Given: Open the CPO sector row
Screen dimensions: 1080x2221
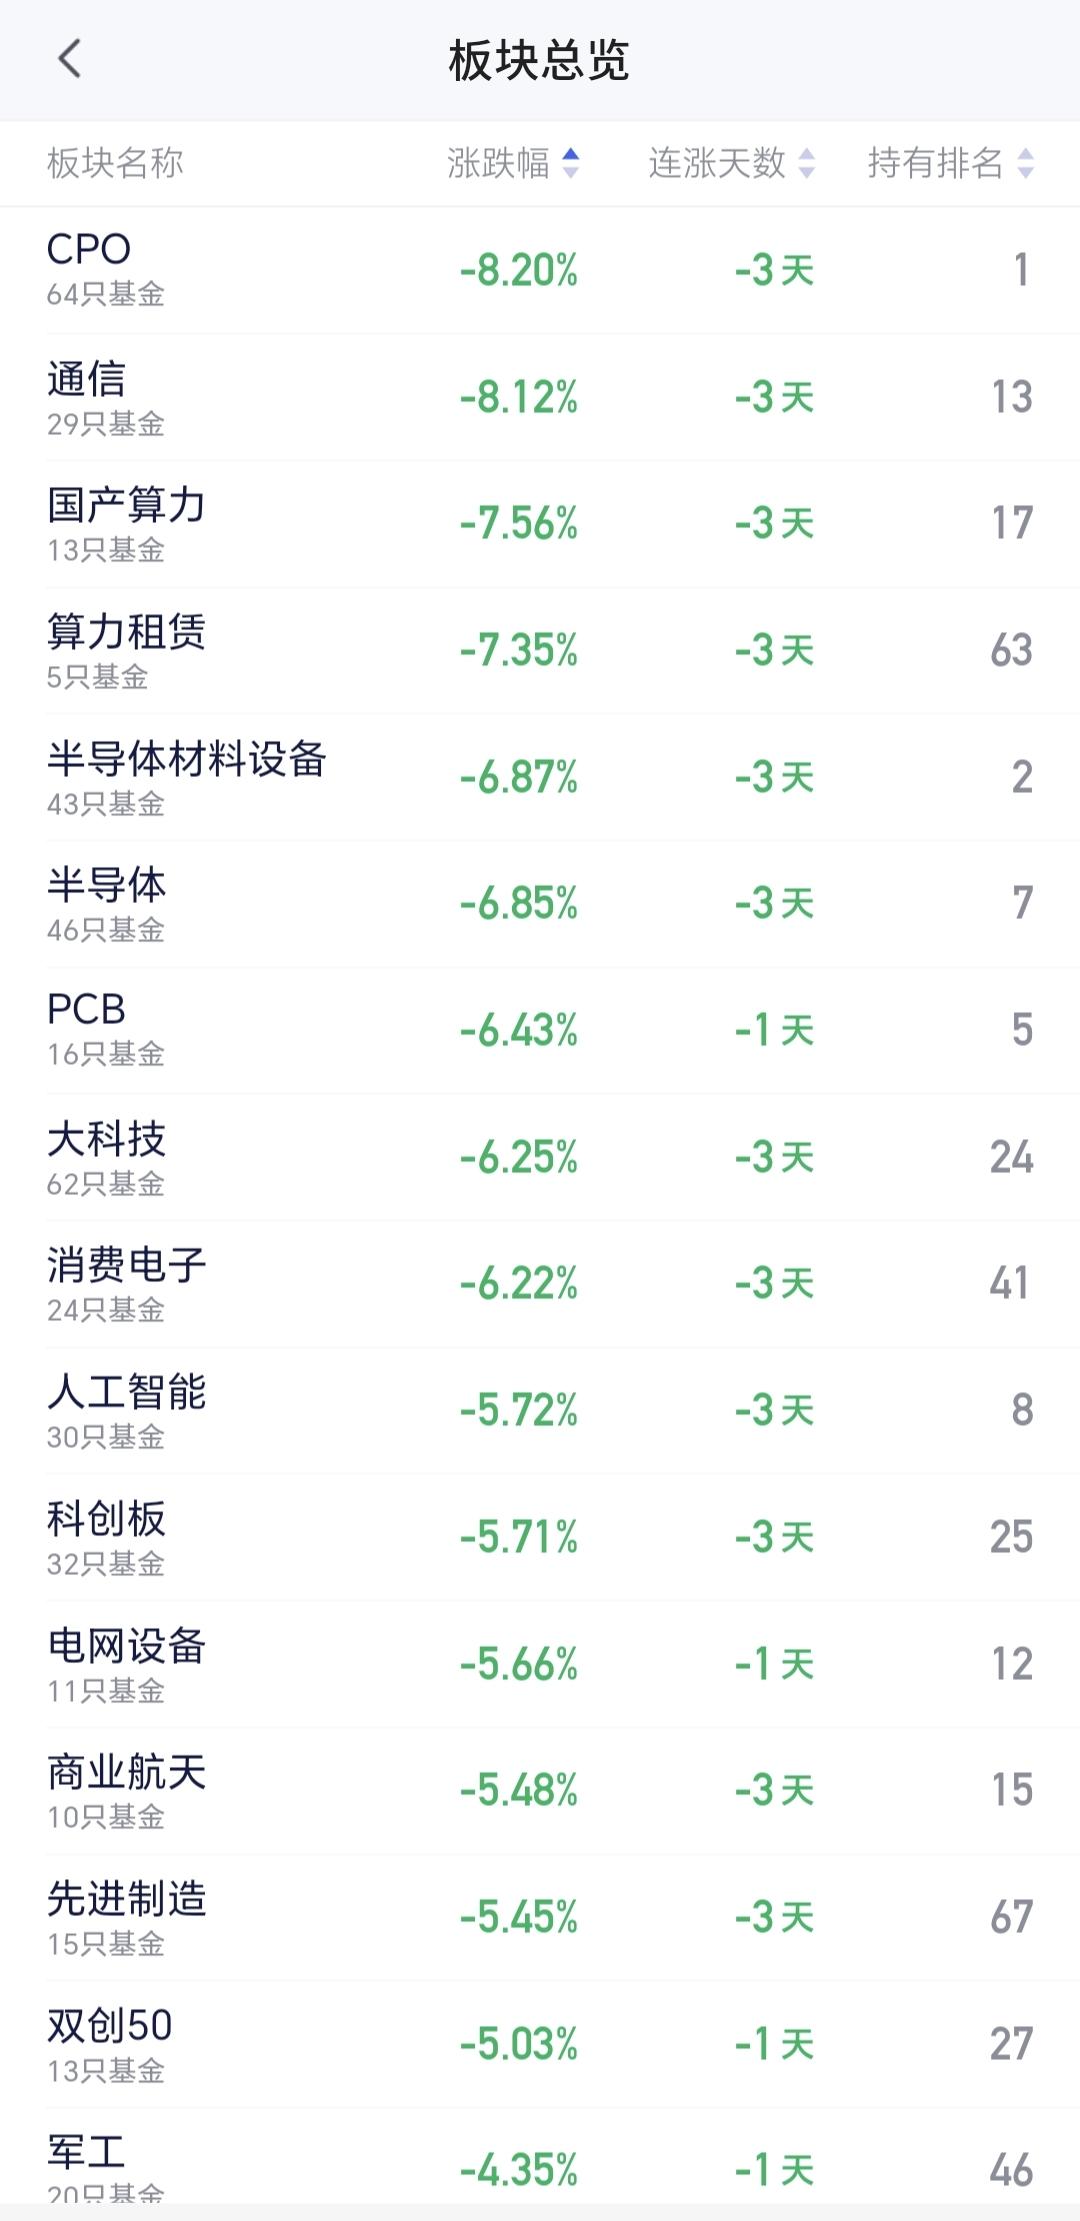Looking at the screenshot, I should (540, 270).
